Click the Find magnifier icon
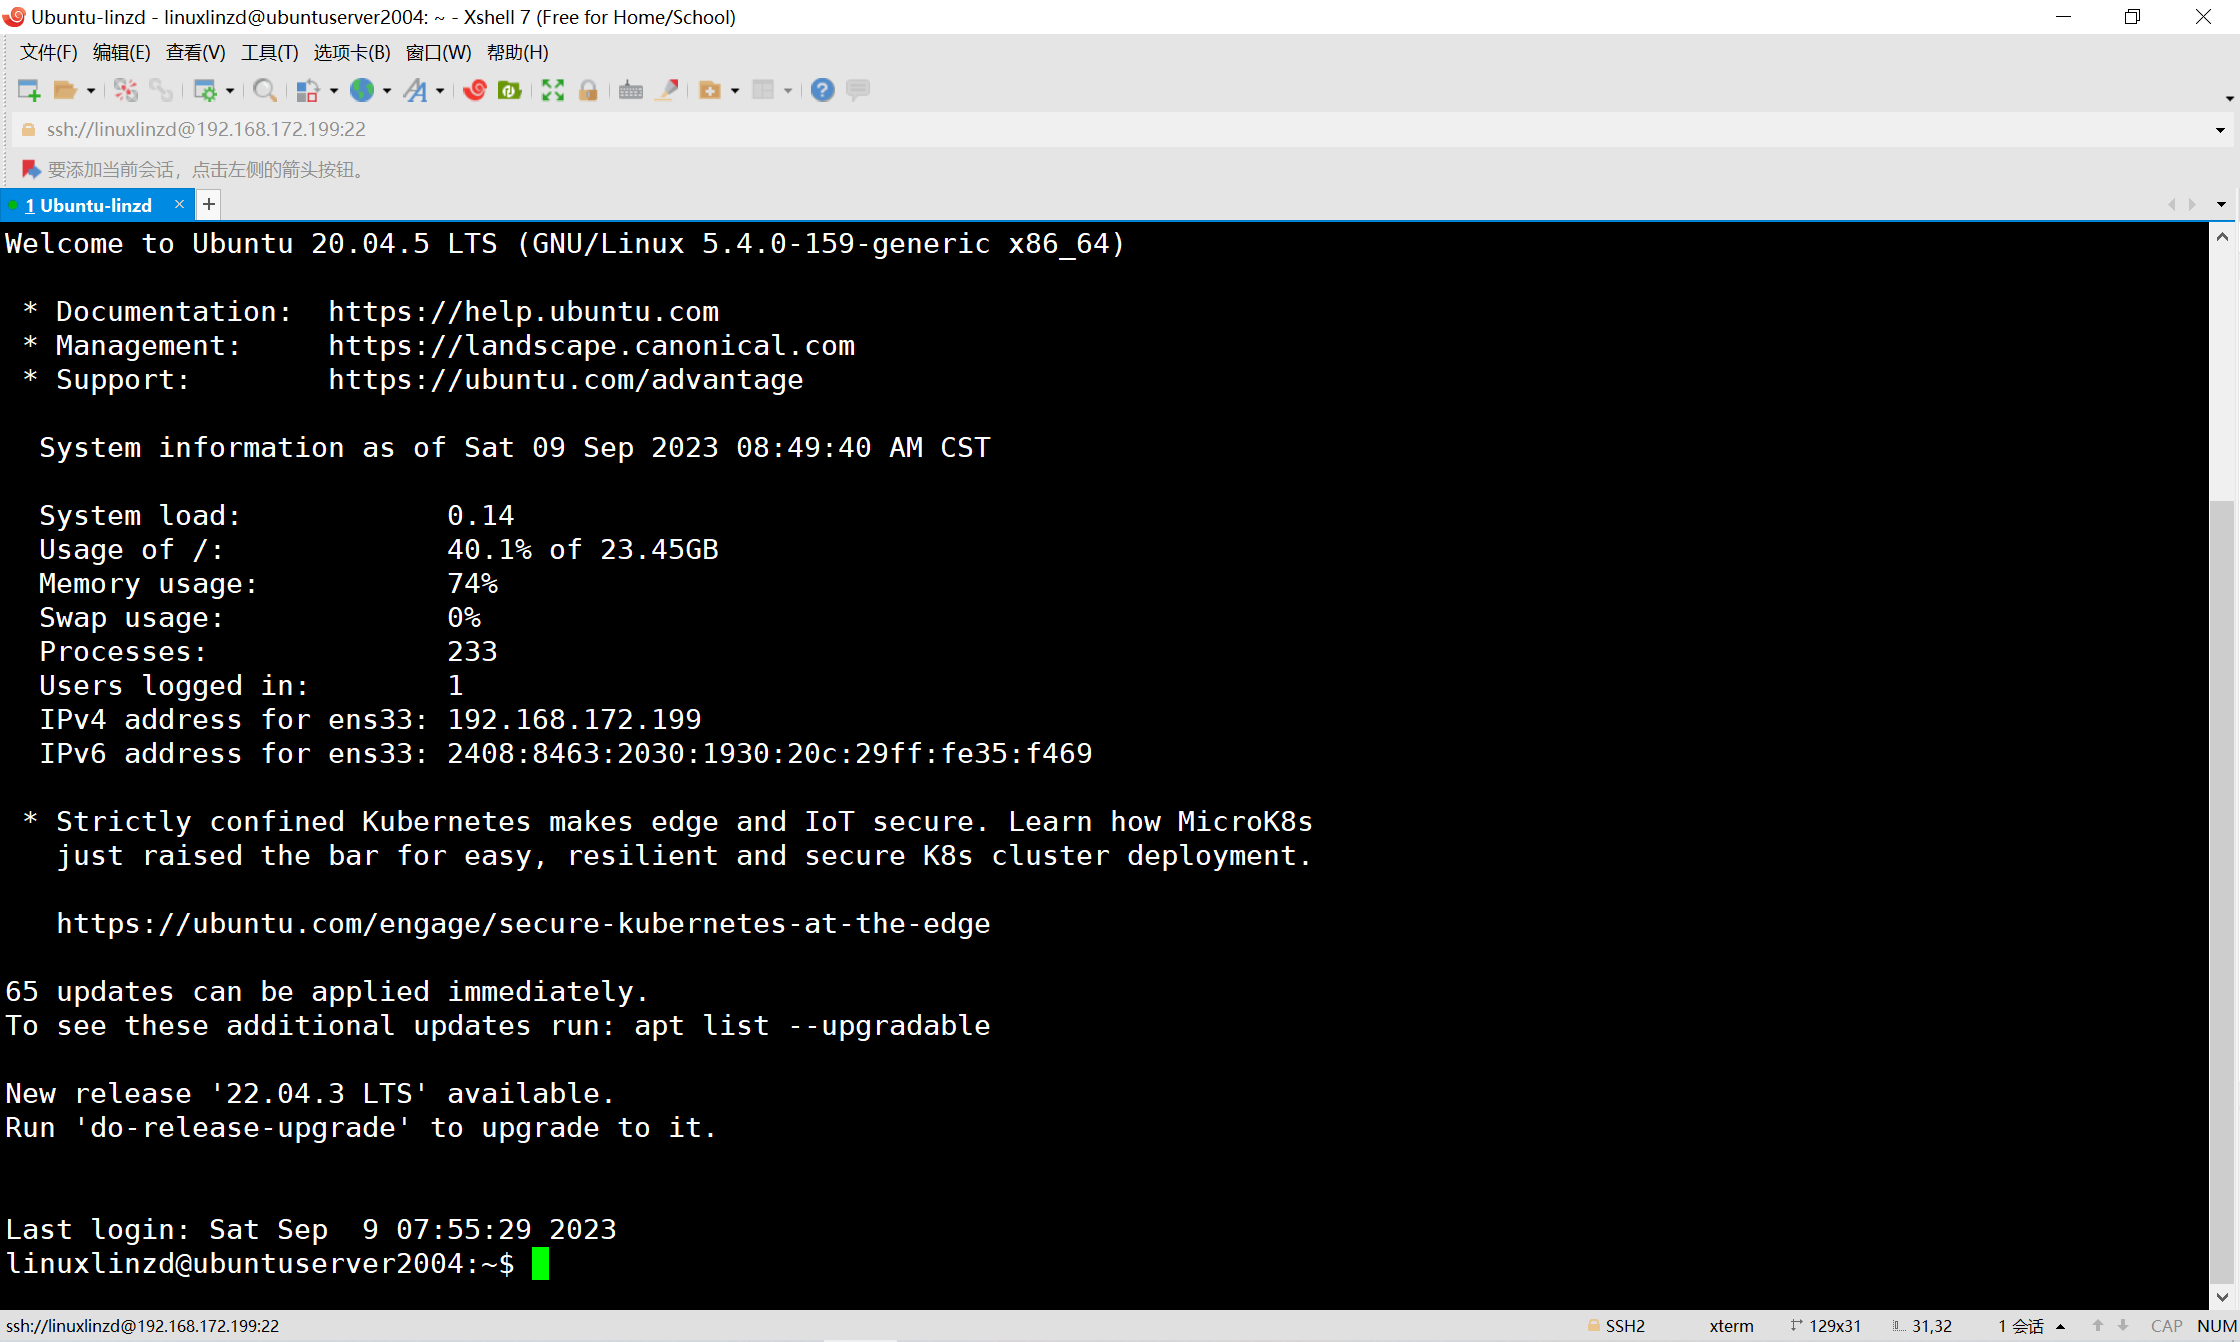This screenshot has height=1342, width=2240. [264, 90]
